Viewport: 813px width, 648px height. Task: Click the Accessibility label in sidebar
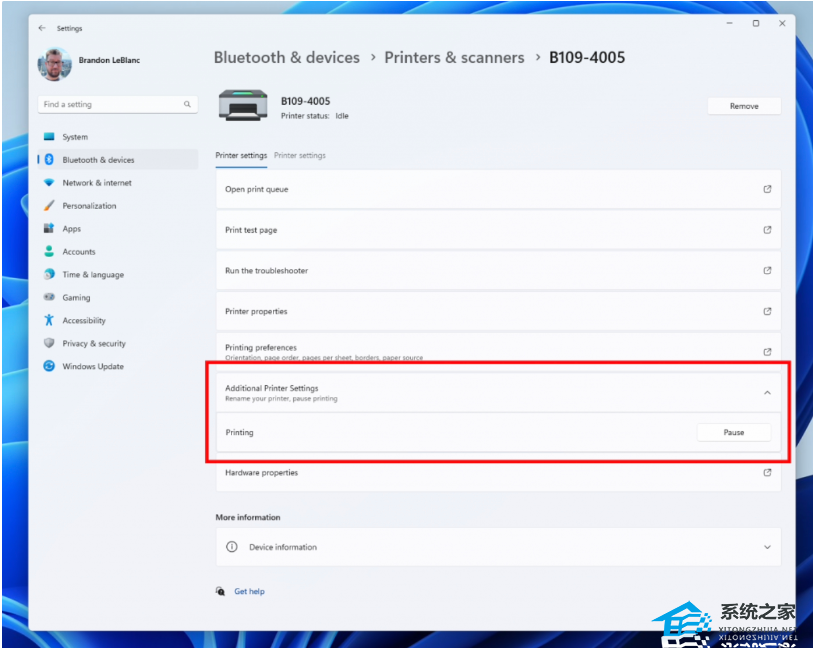coord(84,320)
